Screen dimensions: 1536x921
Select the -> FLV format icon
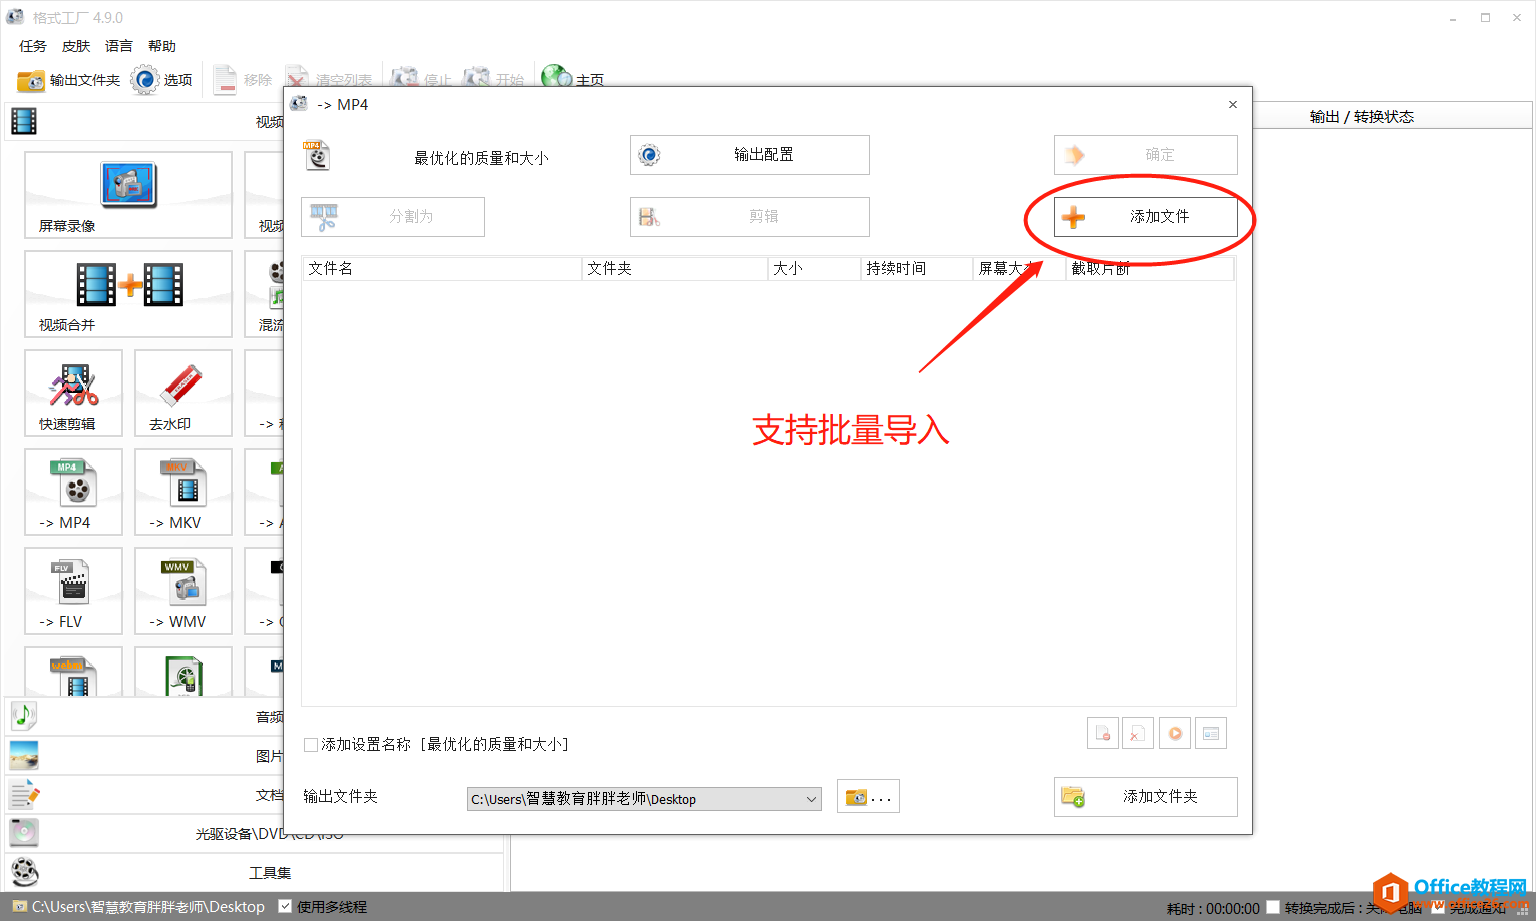pos(73,590)
